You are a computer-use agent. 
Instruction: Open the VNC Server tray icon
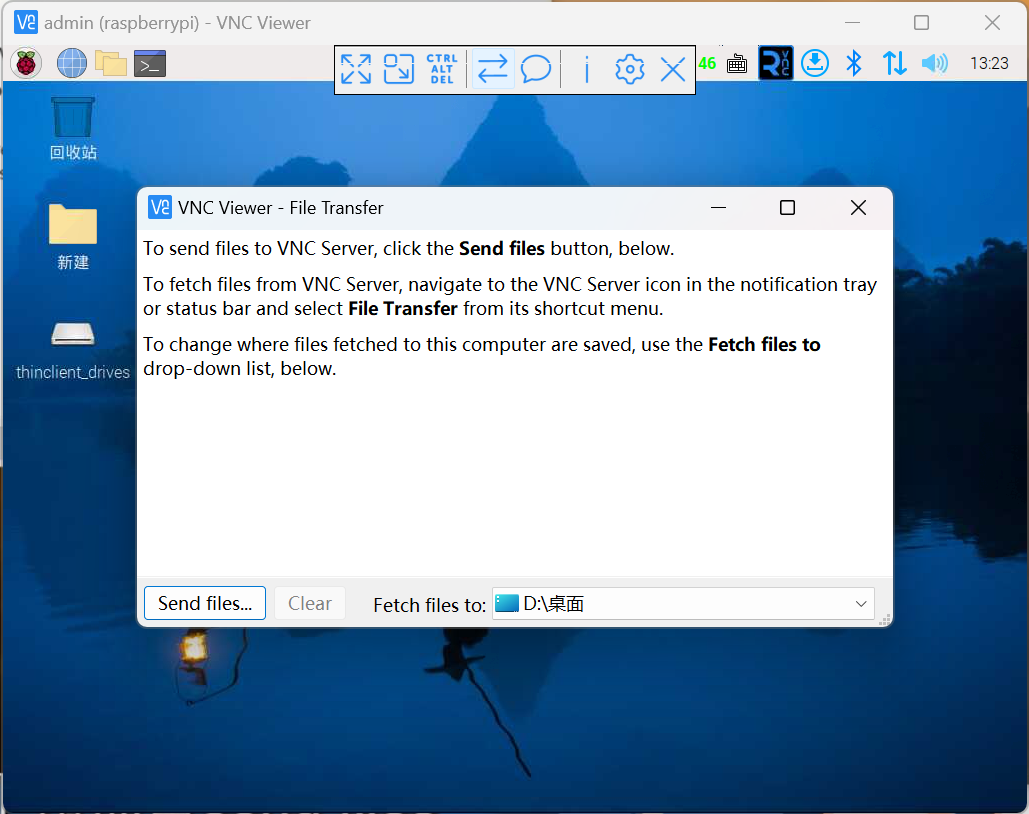(776, 63)
